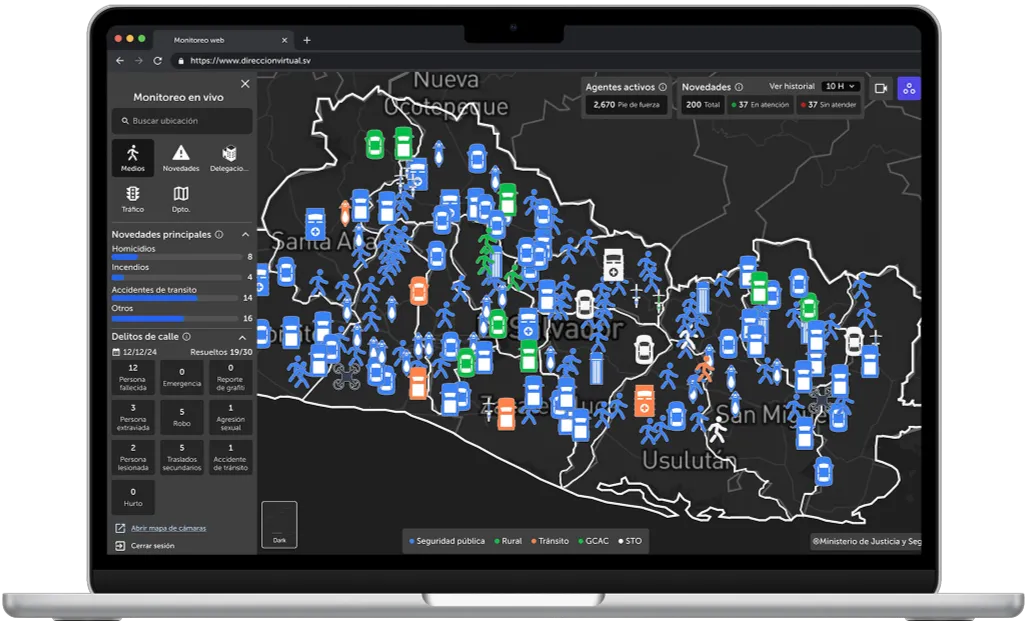Screen dimensions: 1027x621
Task: Click the Homicidios progress bar
Action: click(177, 257)
